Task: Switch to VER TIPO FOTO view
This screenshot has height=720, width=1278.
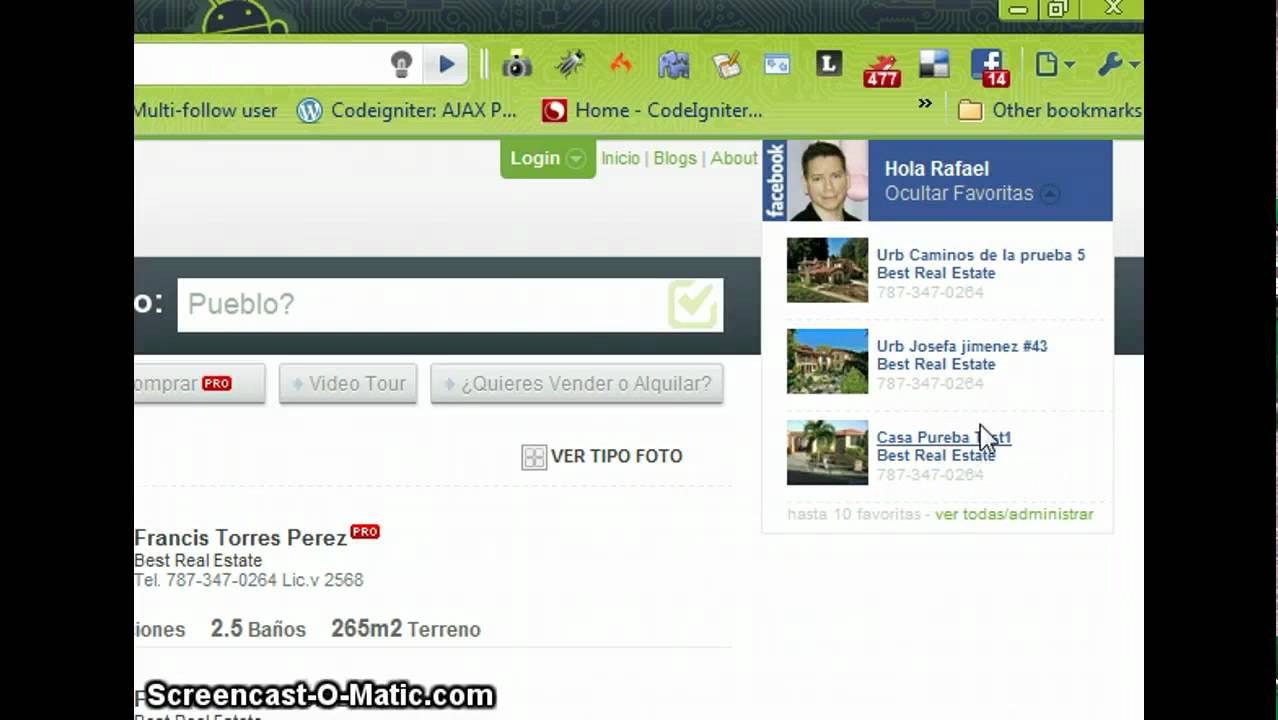Action: tap(602, 457)
